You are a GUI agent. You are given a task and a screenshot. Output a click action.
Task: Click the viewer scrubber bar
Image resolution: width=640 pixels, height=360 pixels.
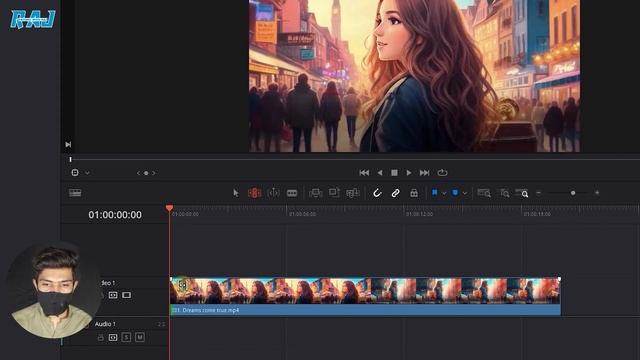coord(354,160)
